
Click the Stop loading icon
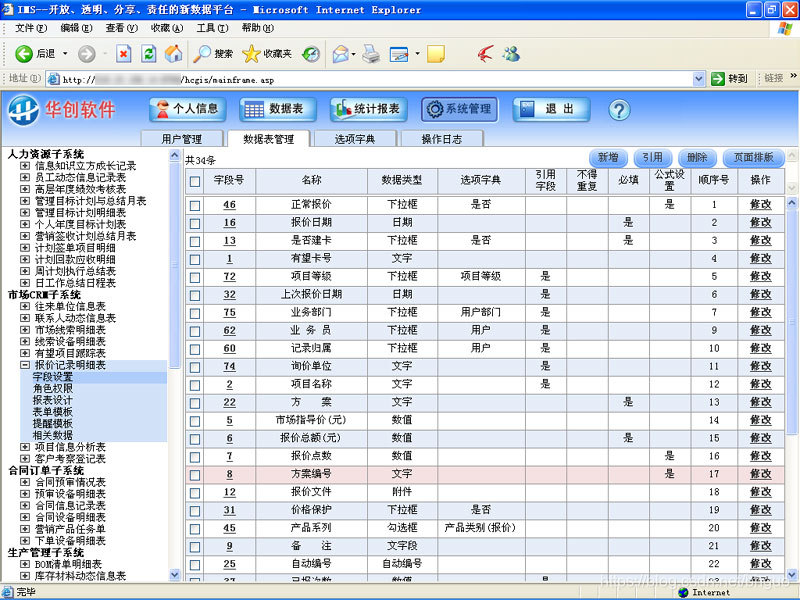[x=123, y=54]
